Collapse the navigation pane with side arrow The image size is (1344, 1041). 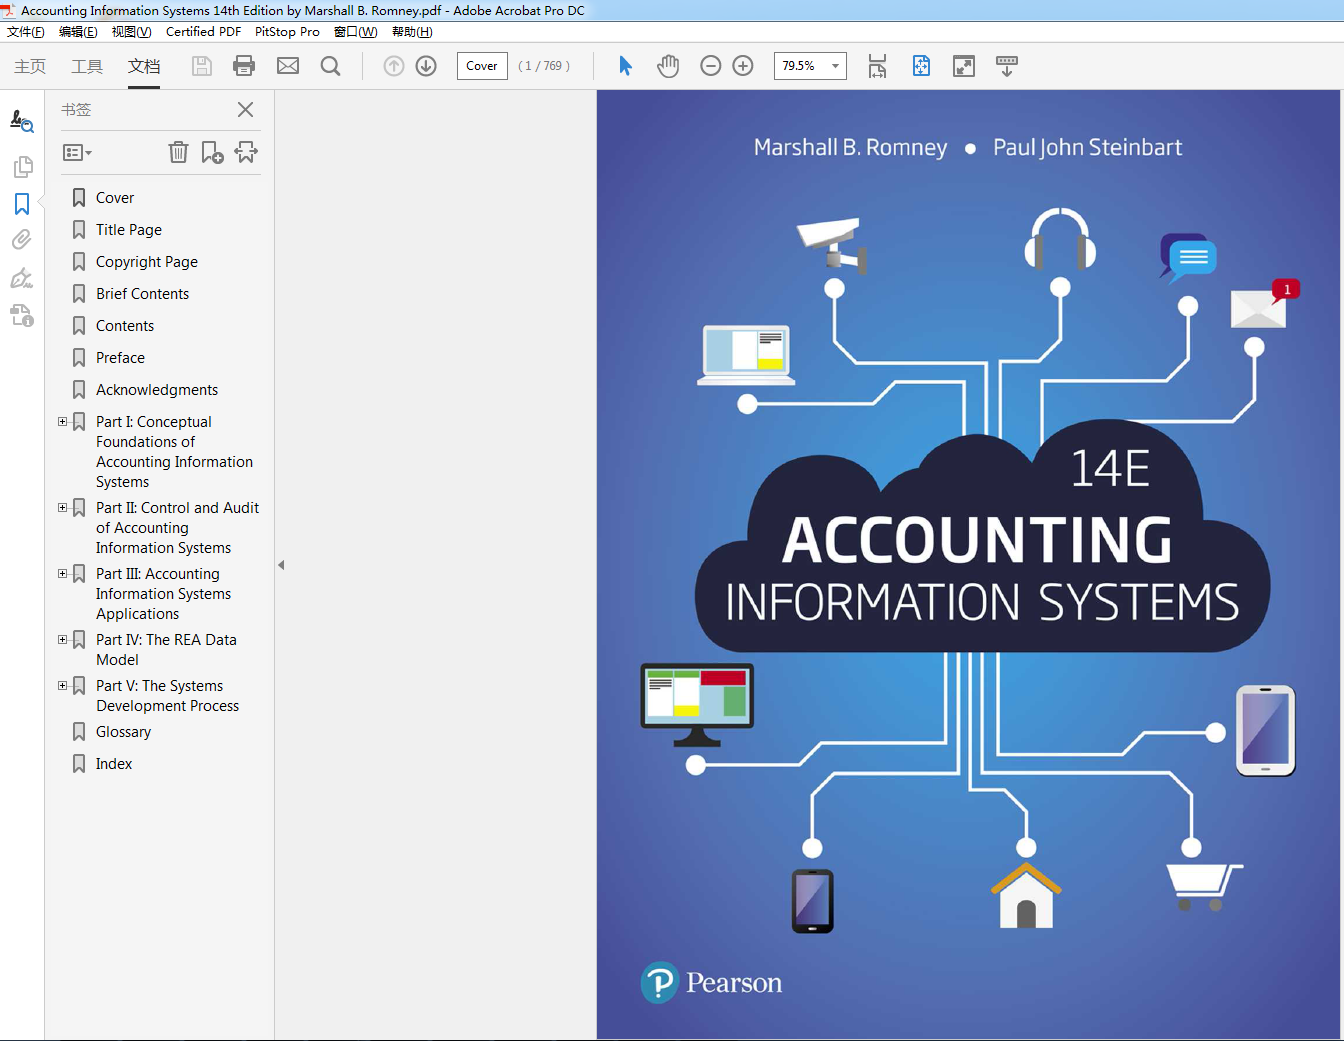click(281, 565)
